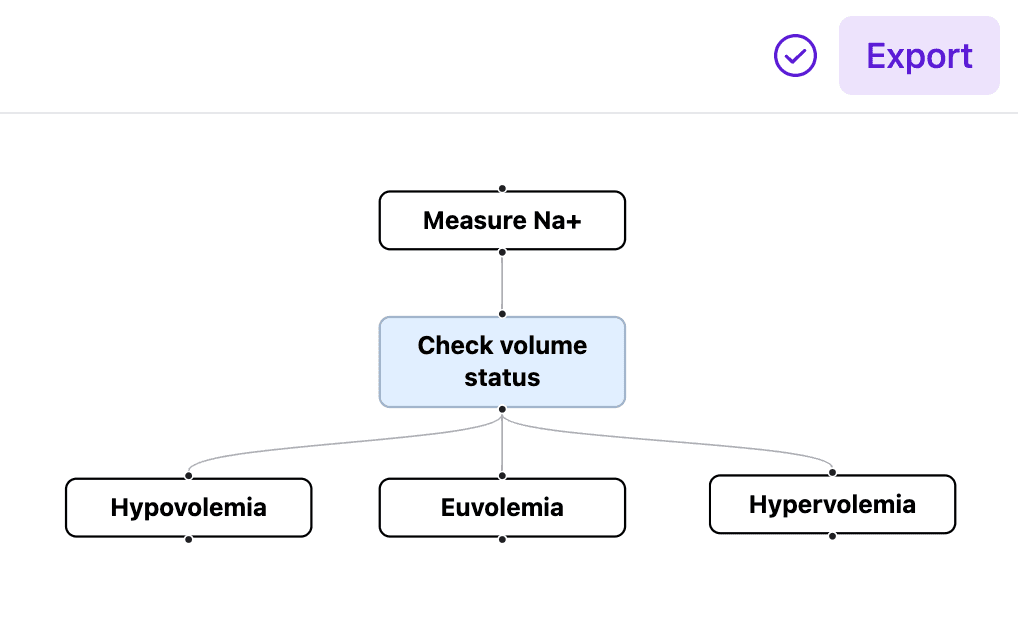Click top connector dot of Hypervolemia
The width and height of the screenshot is (1018, 620).
pyautogui.click(x=832, y=473)
